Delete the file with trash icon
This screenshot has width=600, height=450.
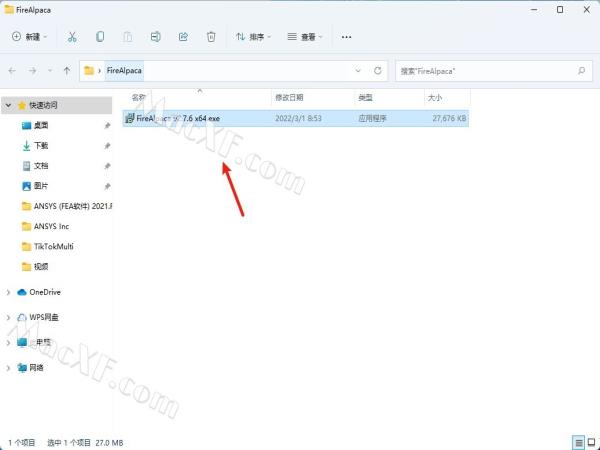211,37
